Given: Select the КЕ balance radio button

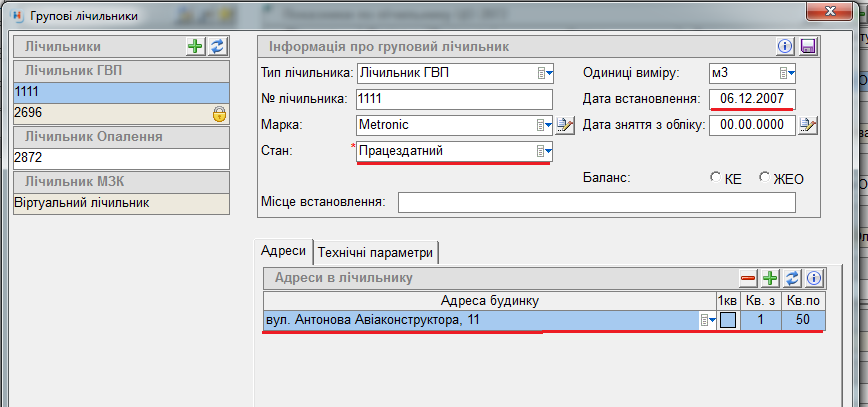Looking at the screenshot, I should point(715,178).
